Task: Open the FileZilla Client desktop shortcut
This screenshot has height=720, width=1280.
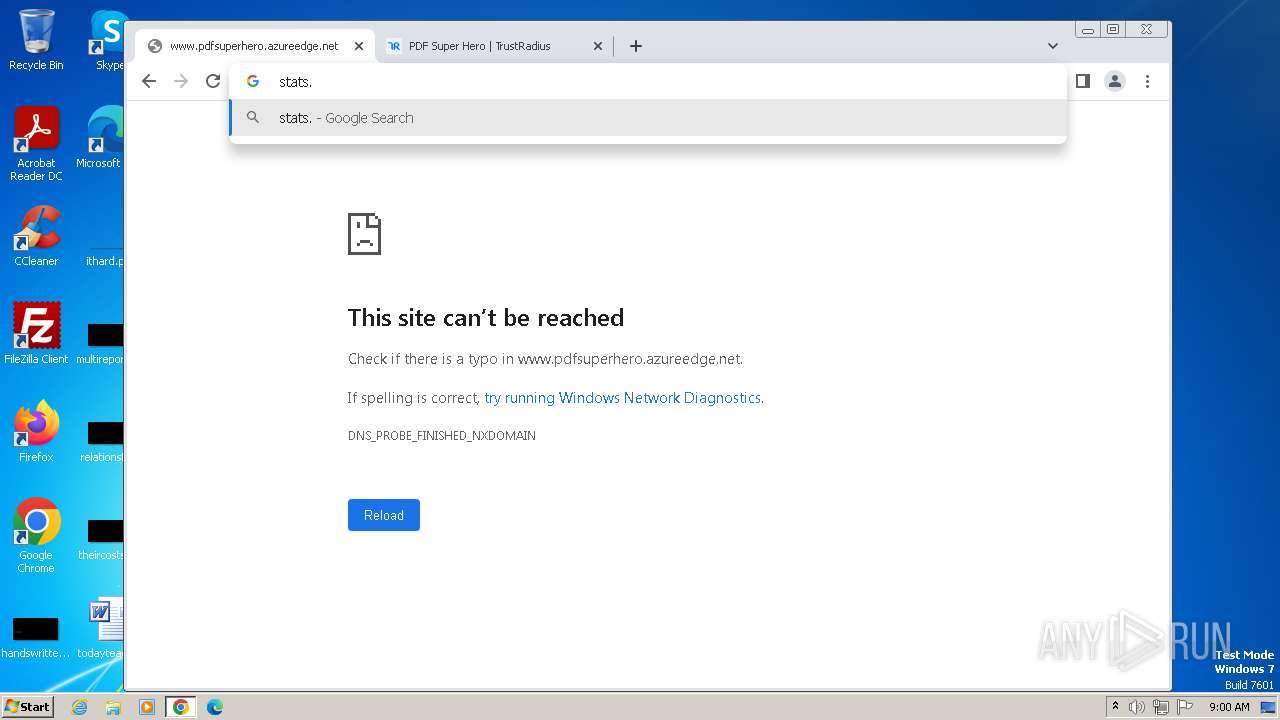Action: coord(36,333)
